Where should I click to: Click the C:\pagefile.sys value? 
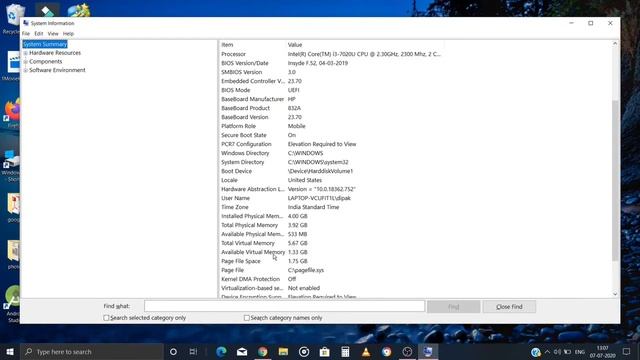306,270
